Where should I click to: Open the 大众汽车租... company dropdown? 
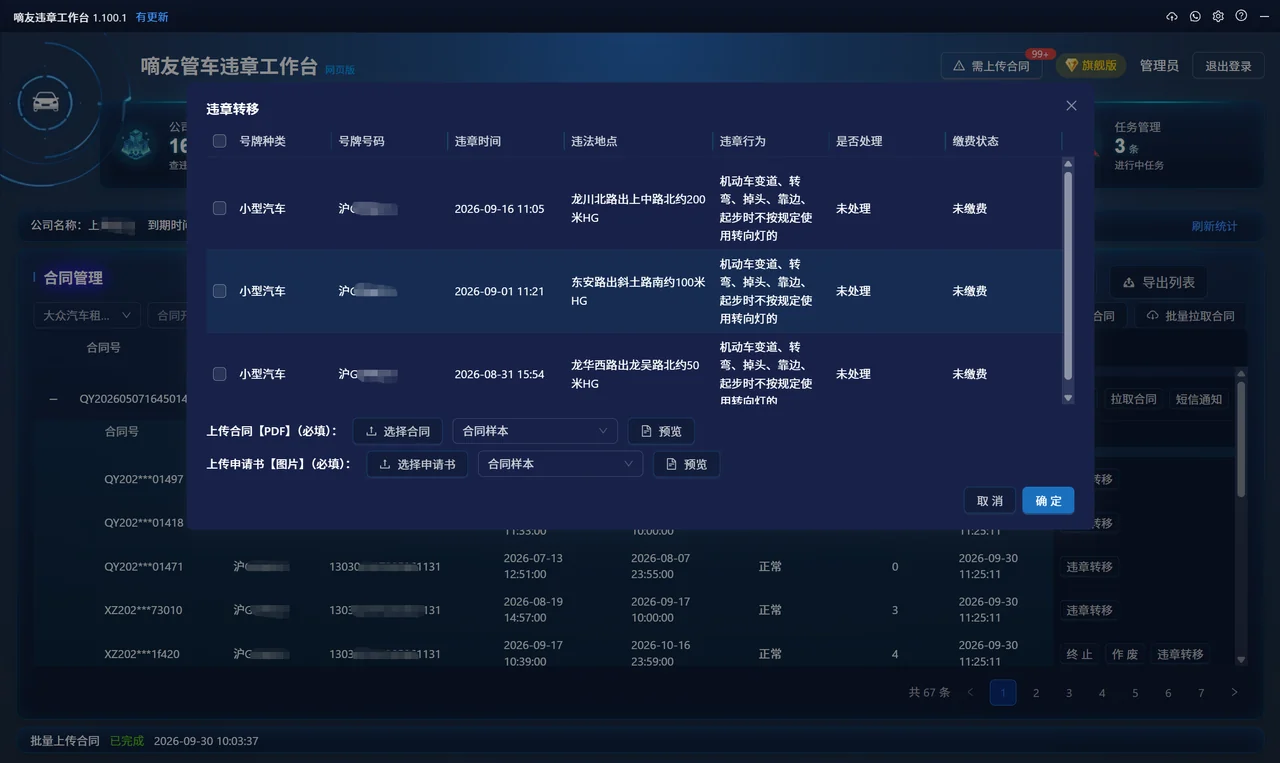86,316
